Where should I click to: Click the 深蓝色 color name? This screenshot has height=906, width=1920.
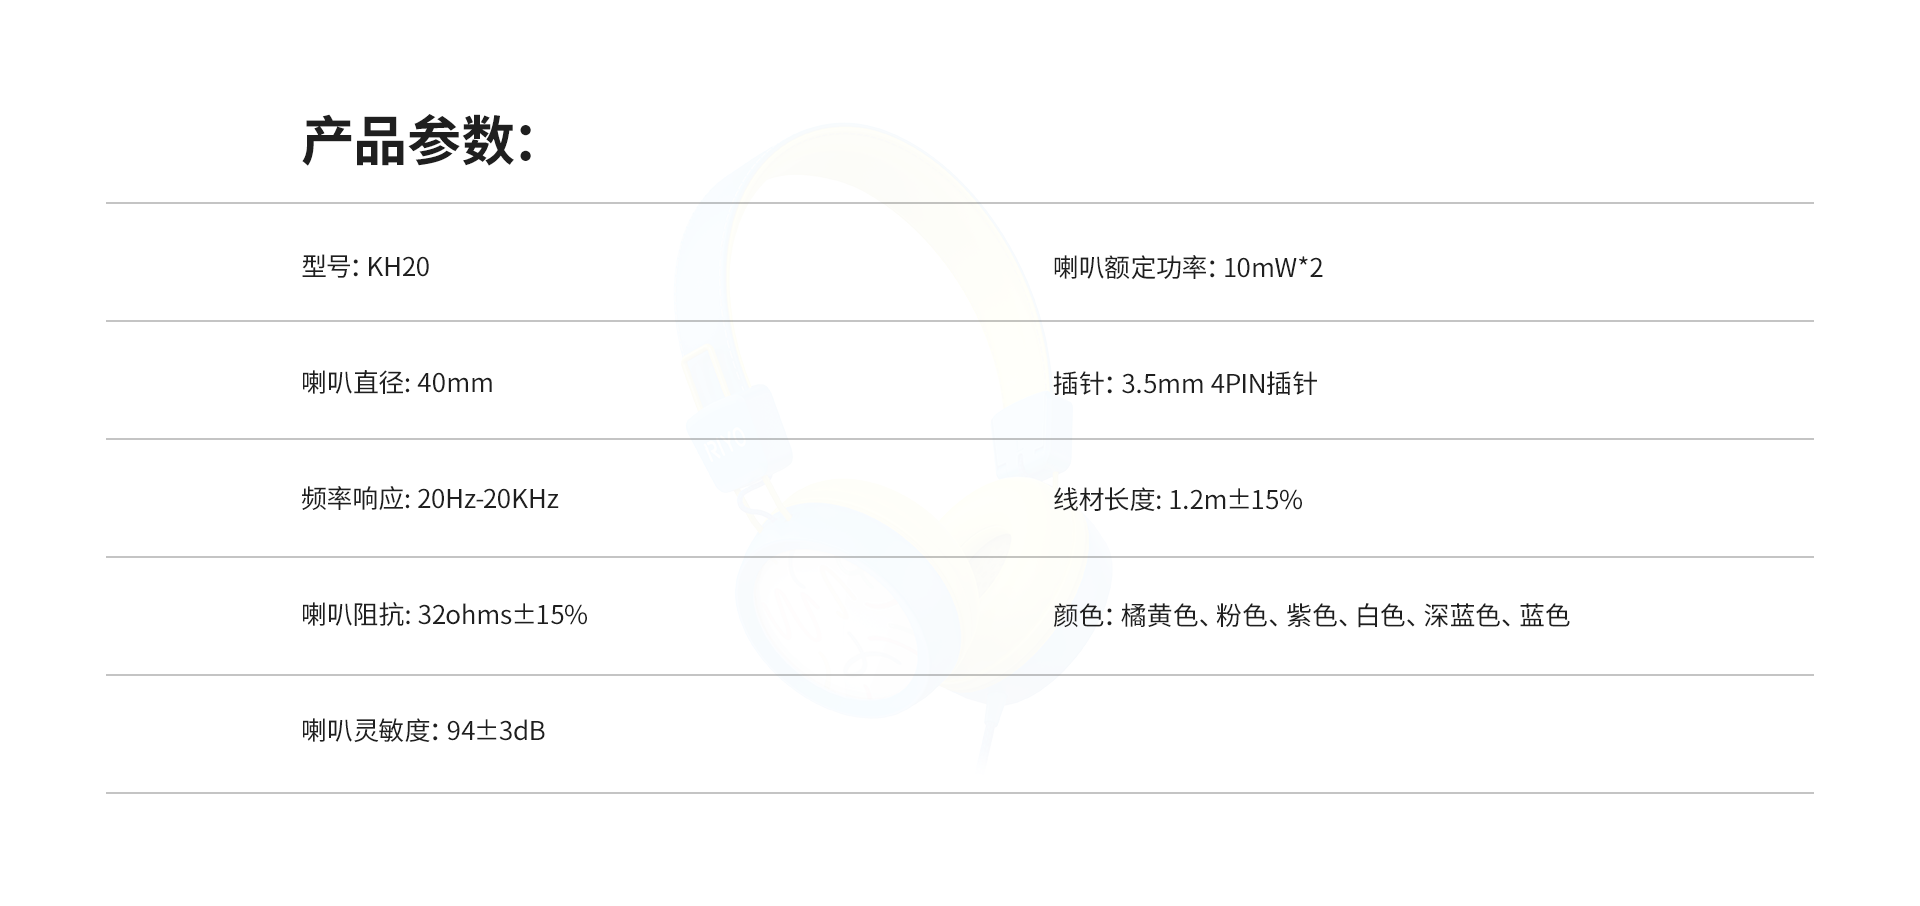click(1462, 616)
